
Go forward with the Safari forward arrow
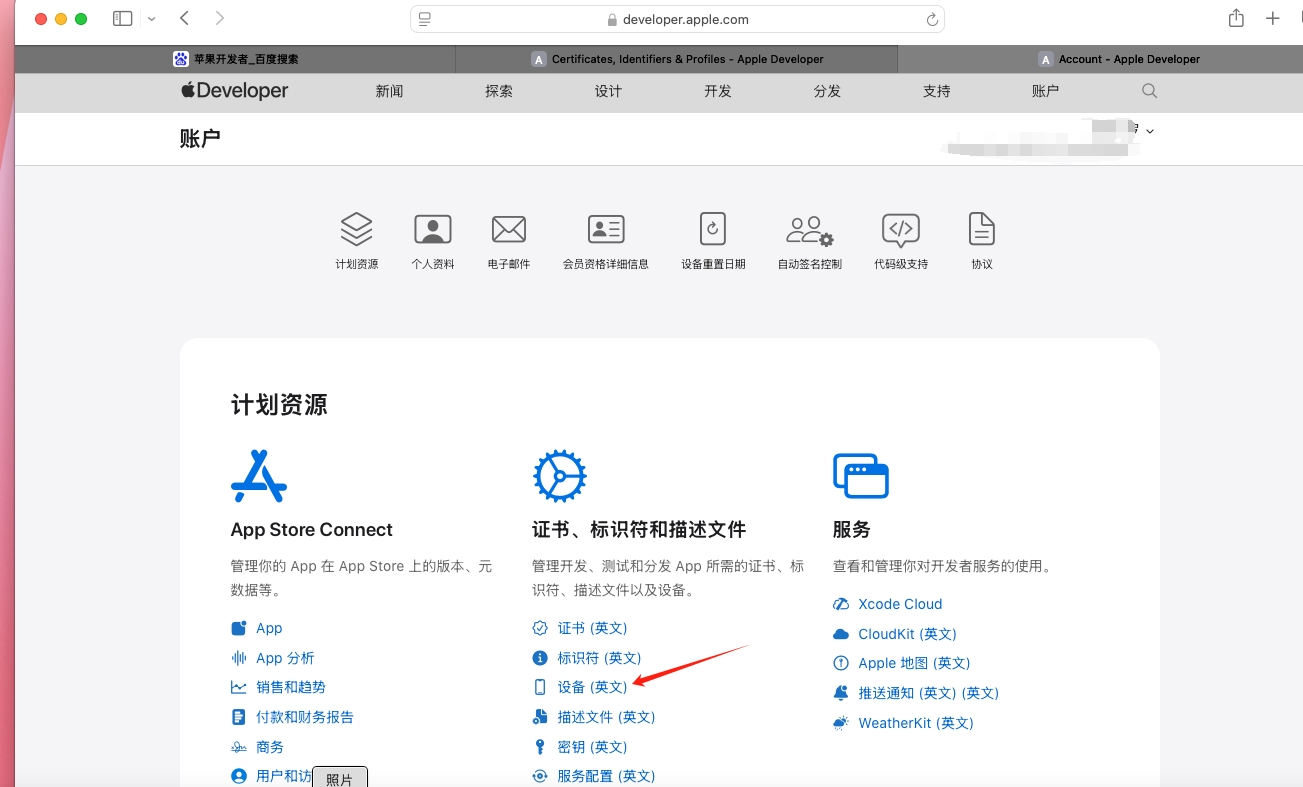(220, 19)
